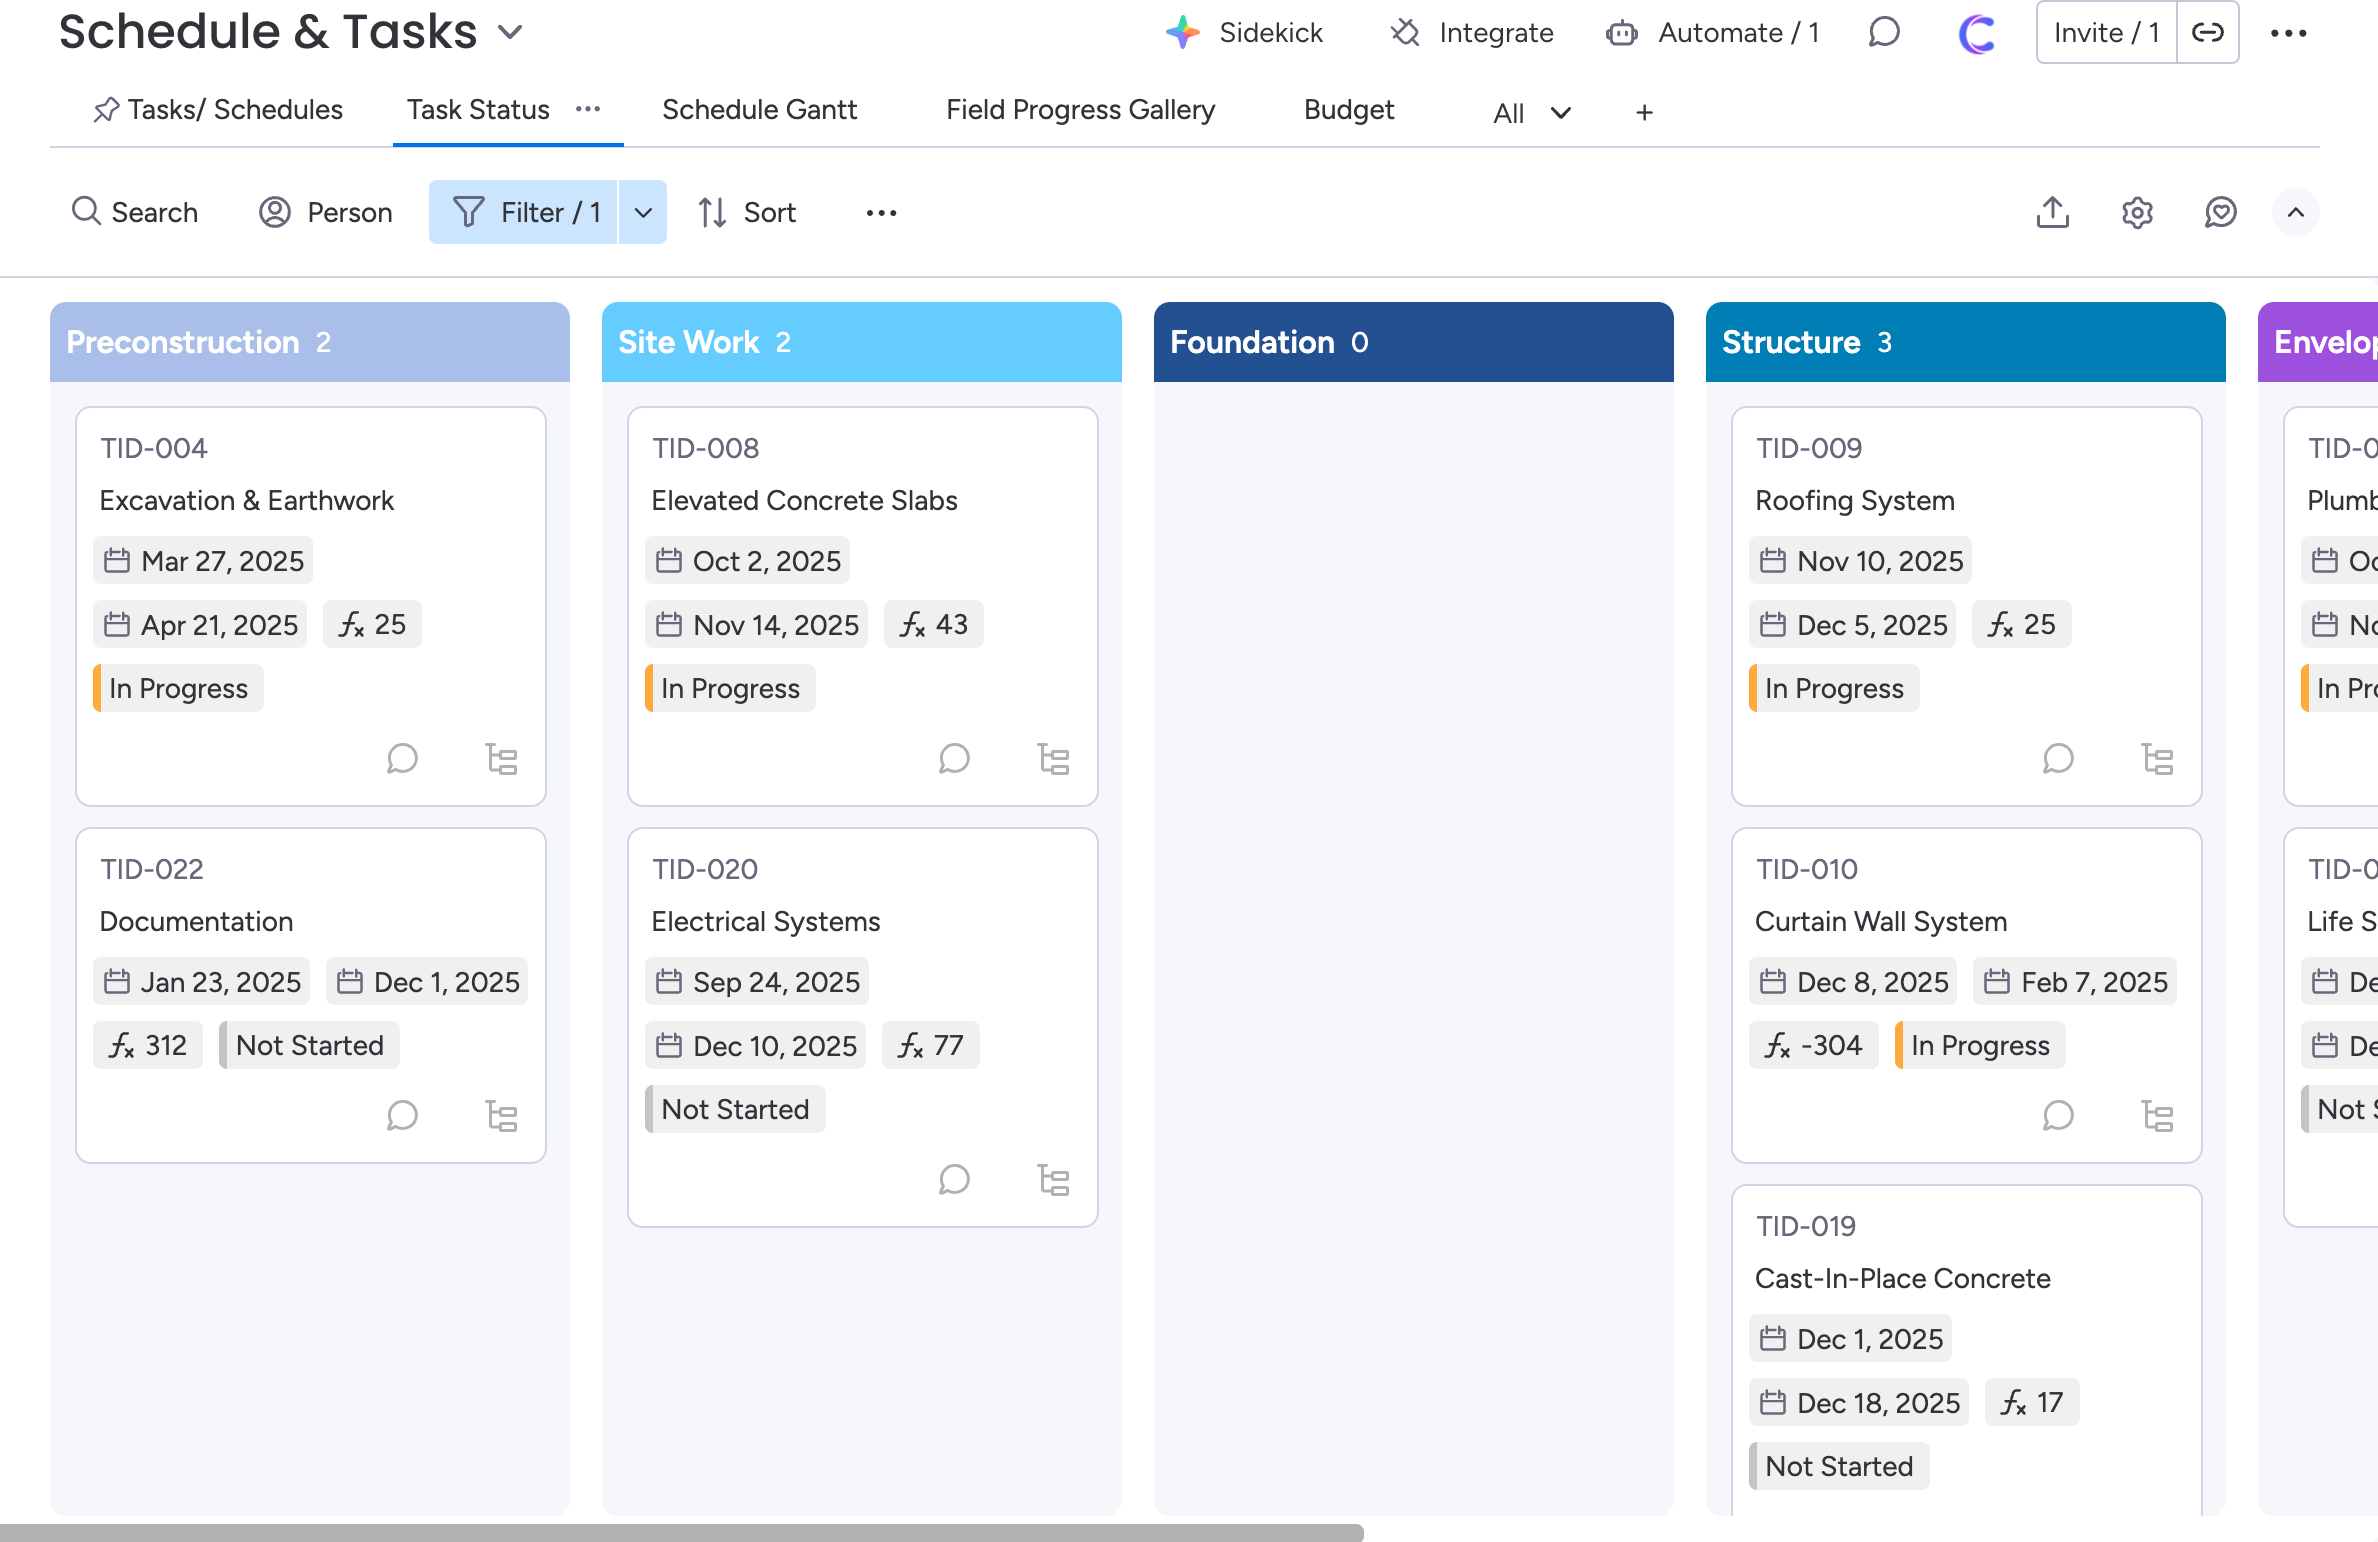This screenshot has width=2378, height=1542.
Task: Open the Person filter
Action: (326, 212)
